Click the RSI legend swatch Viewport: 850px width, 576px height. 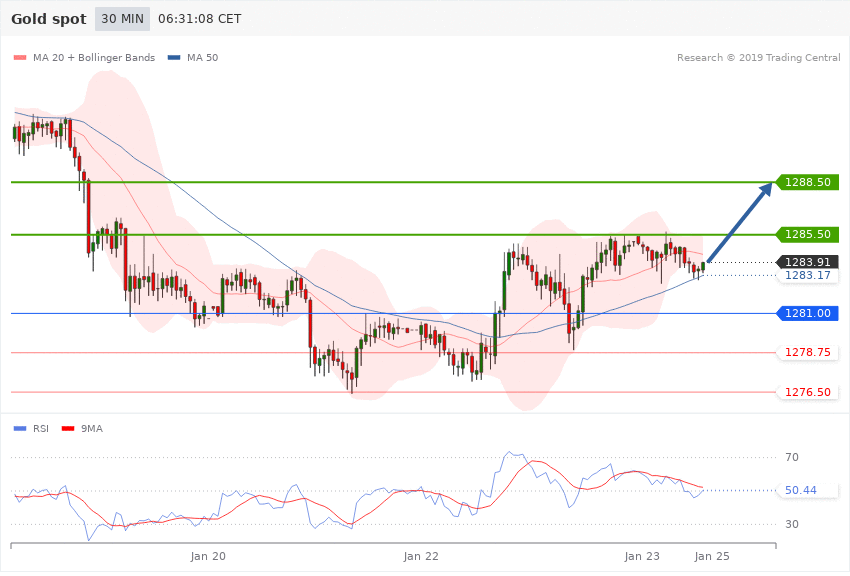20,429
